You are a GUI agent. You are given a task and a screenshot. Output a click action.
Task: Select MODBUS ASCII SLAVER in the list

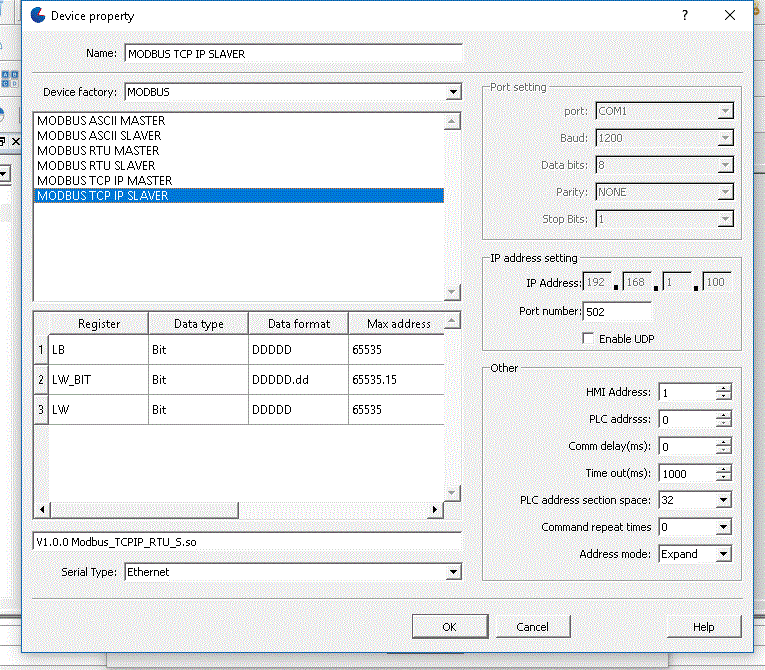[239, 136]
